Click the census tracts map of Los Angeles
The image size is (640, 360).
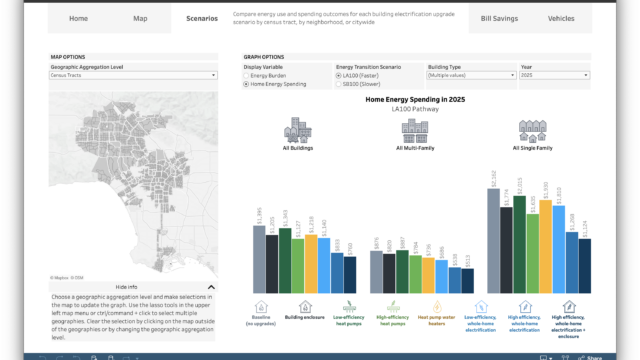tap(133, 184)
